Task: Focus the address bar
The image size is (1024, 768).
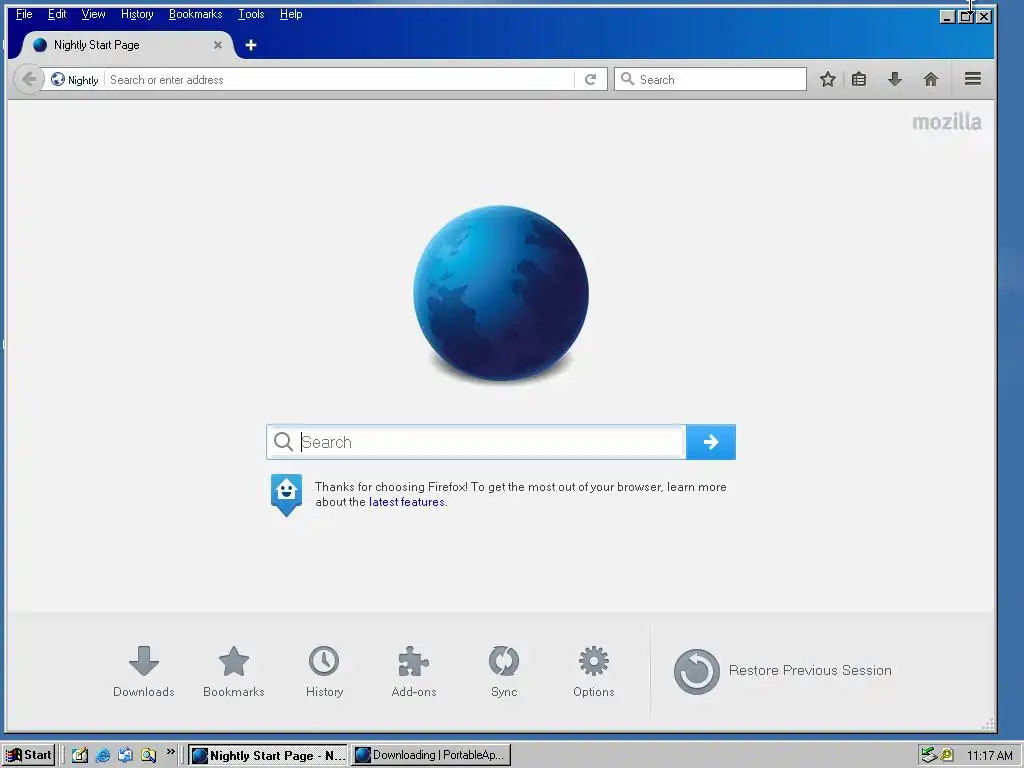Action: (x=340, y=80)
